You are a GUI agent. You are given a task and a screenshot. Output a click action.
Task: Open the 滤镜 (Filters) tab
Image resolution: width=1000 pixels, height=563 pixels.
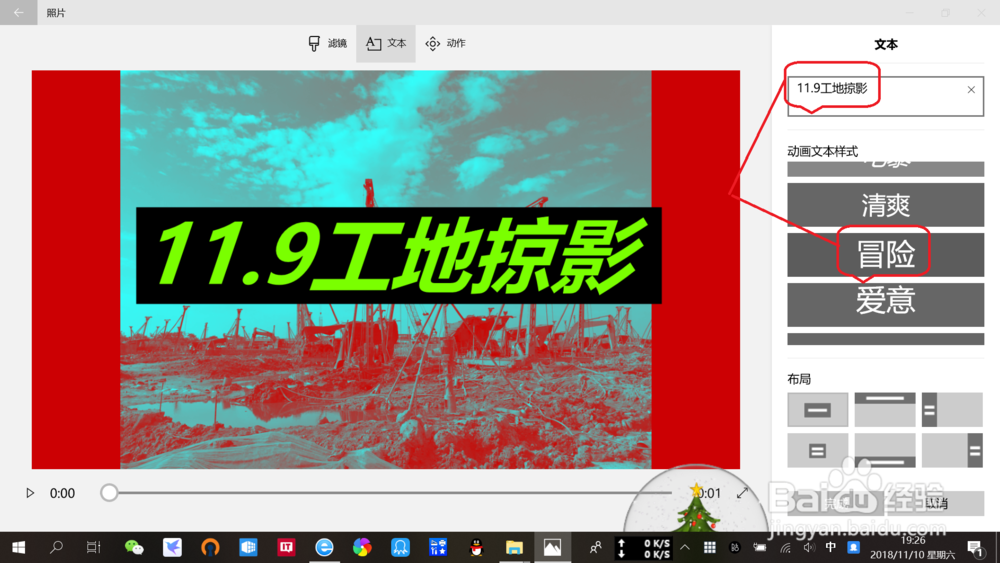(327, 43)
